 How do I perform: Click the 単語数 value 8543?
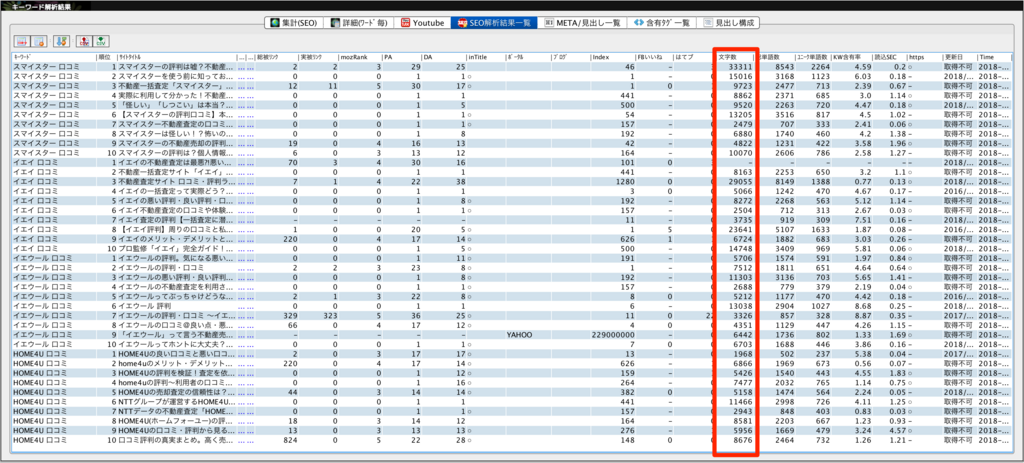click(x=784, y=67)
